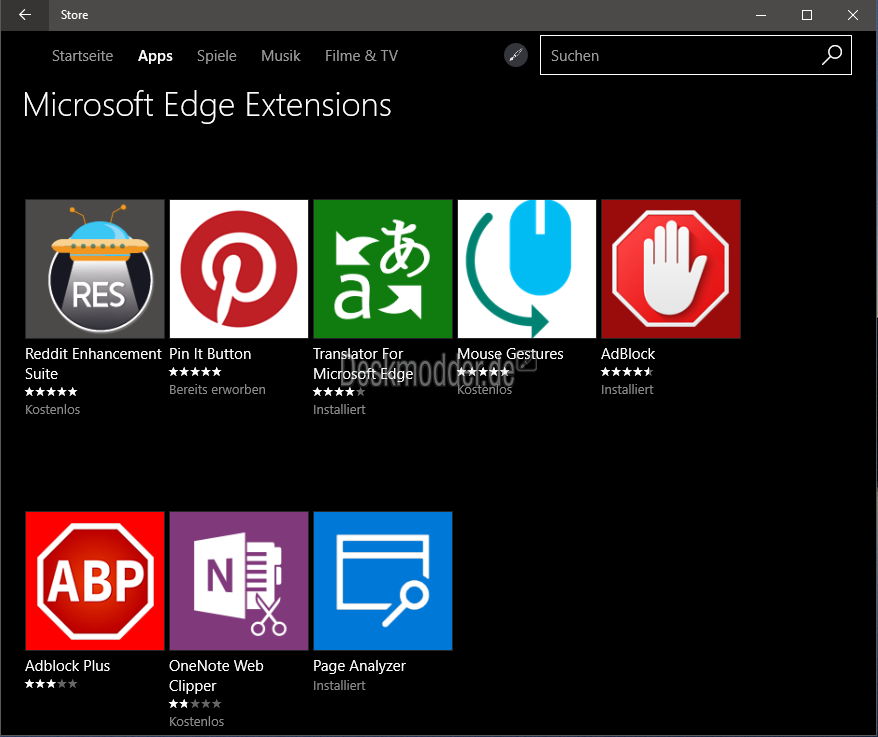Close the Store window
This screenshot has height=737, width=878.
click(x=853, y=15)
